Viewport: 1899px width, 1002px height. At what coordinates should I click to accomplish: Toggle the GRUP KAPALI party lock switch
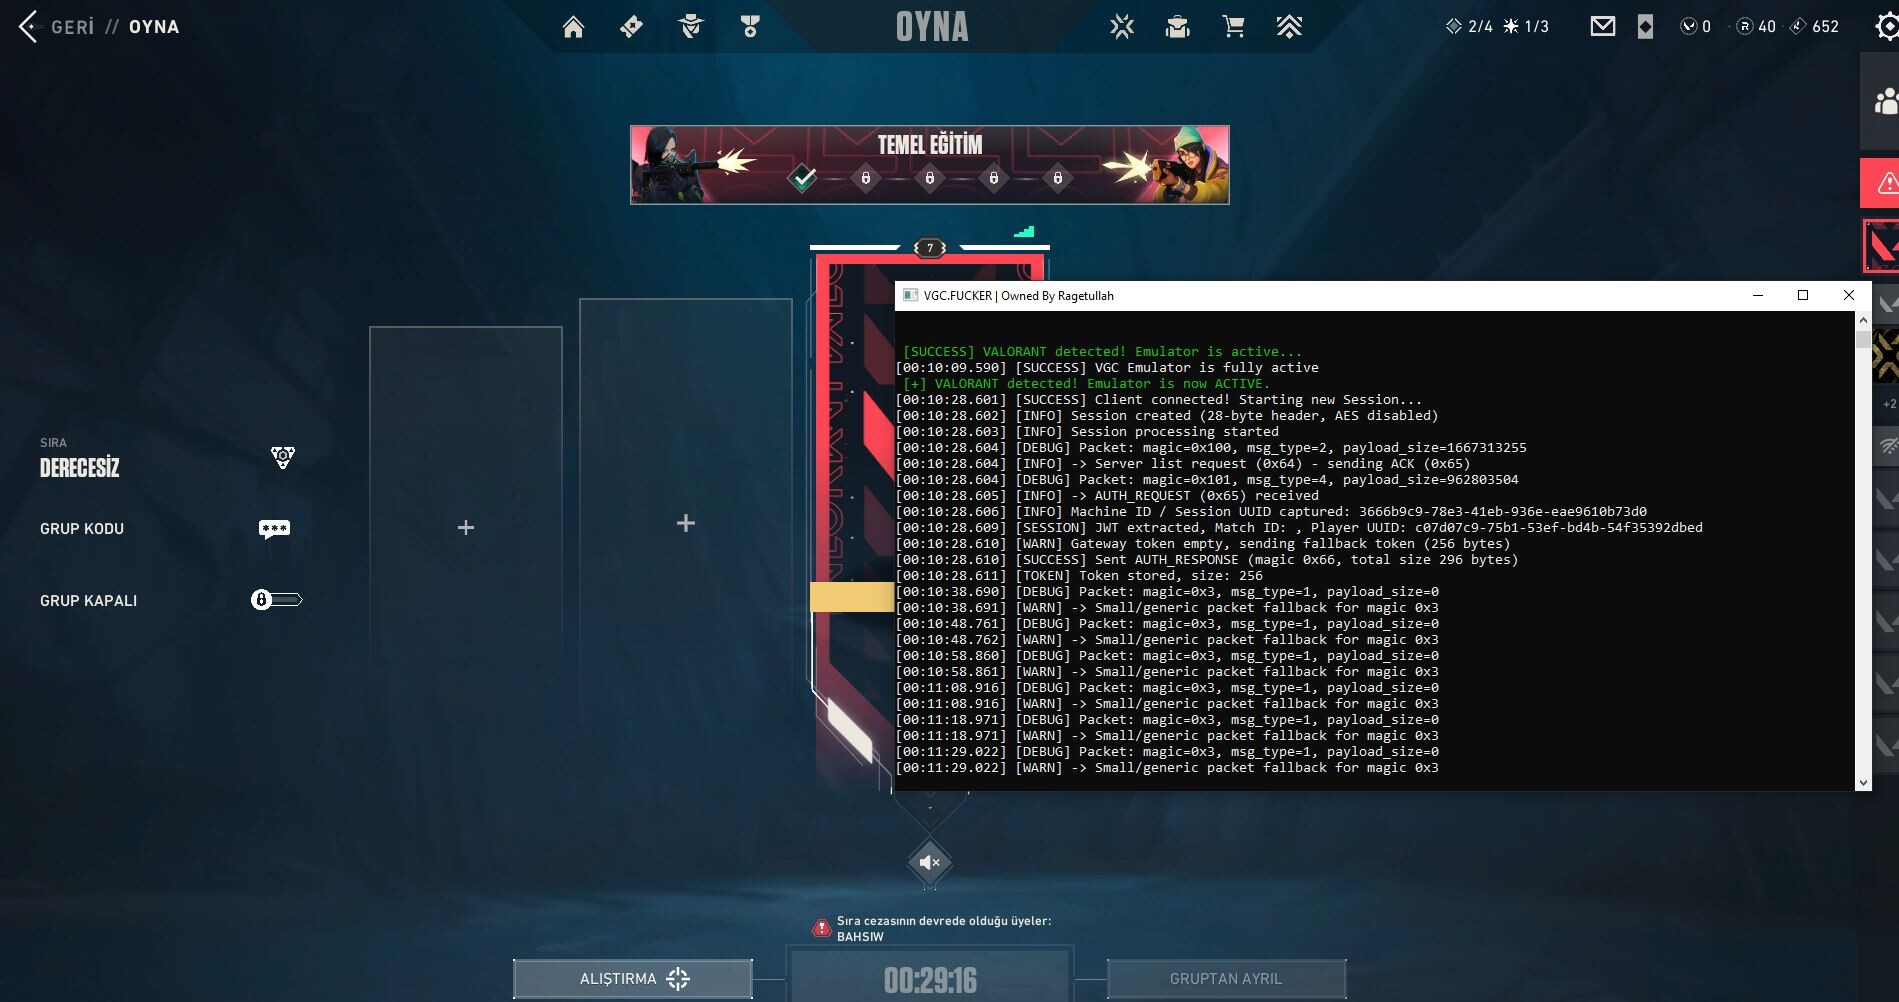pyautogui.click(x=276, y=600)
